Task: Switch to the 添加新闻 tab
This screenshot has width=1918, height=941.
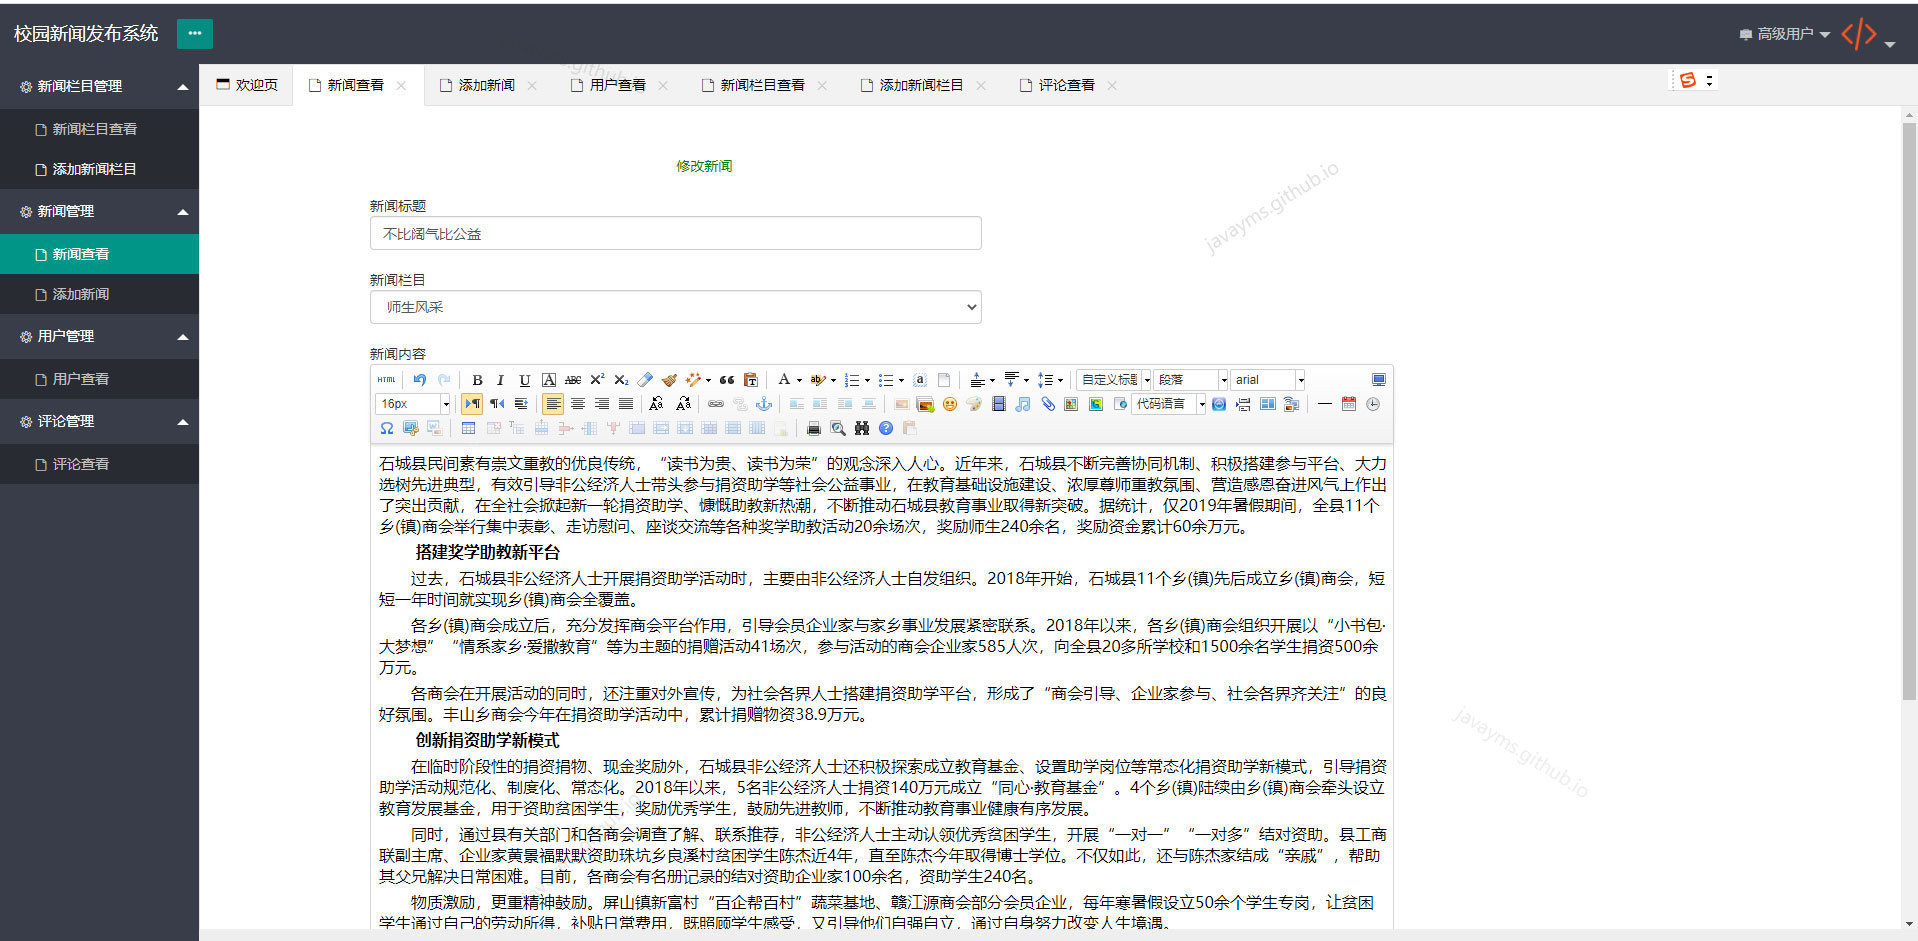Action: 486,85
